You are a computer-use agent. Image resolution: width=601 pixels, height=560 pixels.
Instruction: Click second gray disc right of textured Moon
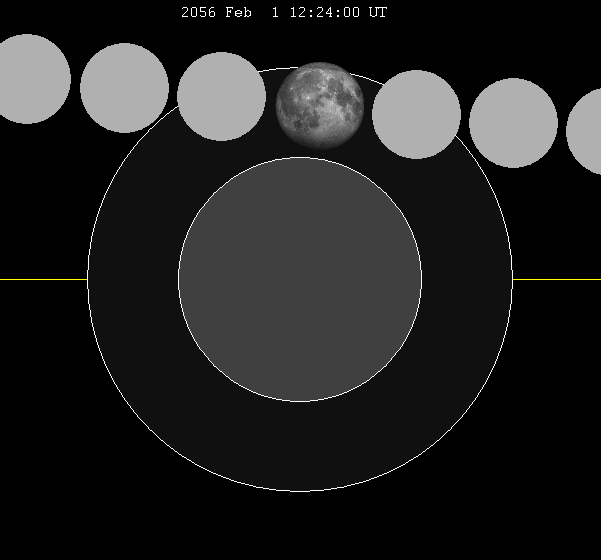tap(513, 123)
